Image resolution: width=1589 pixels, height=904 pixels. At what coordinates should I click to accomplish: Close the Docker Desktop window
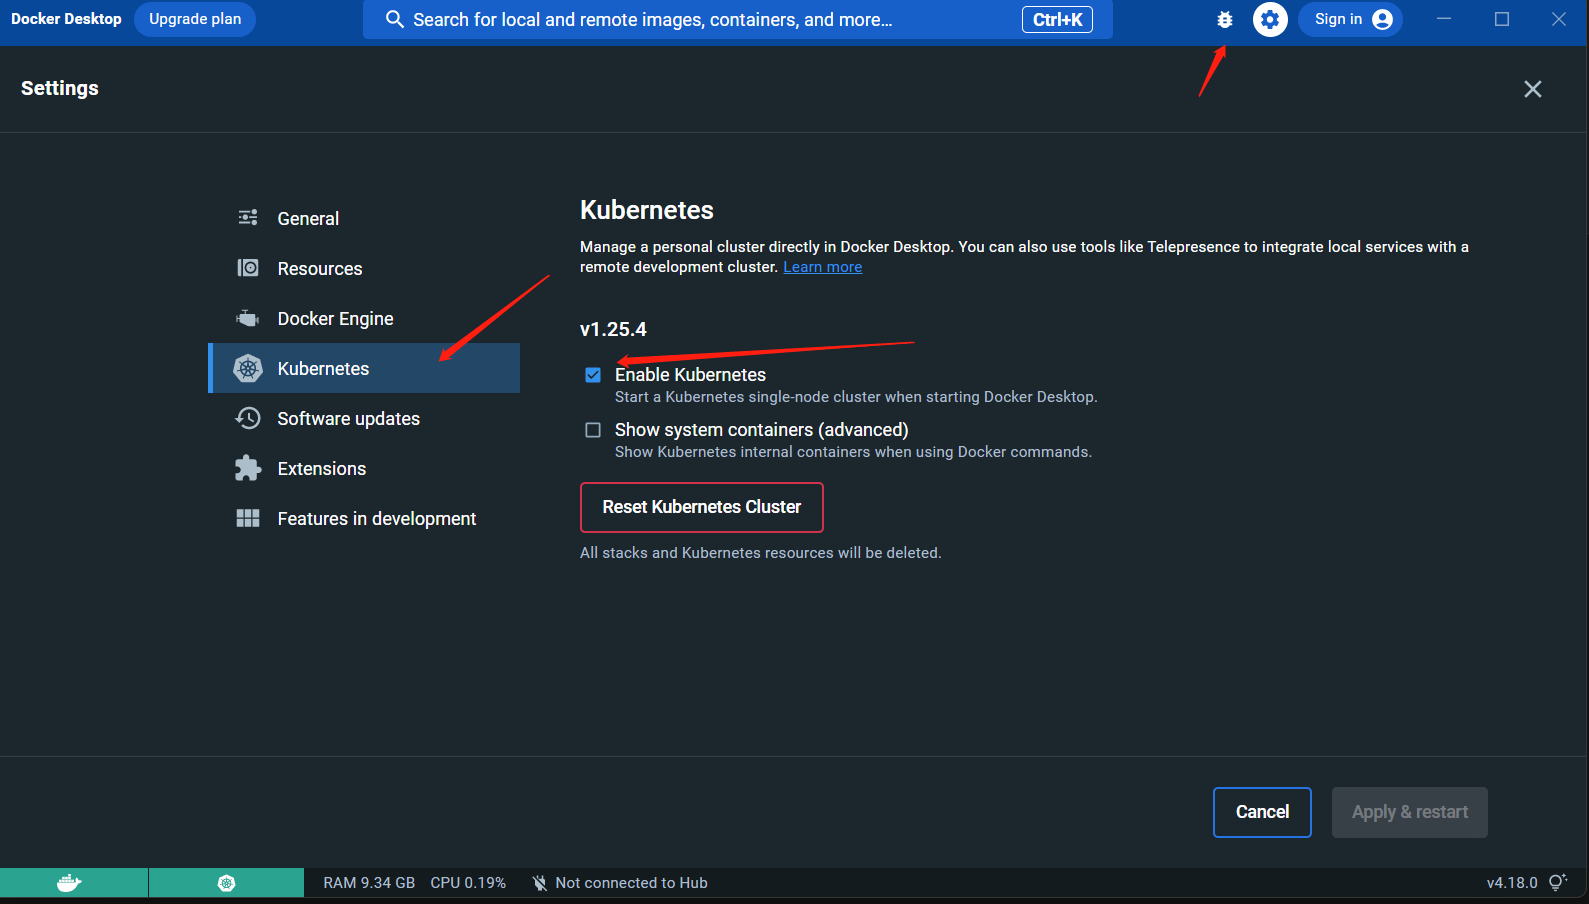(x=1559, y=19)
